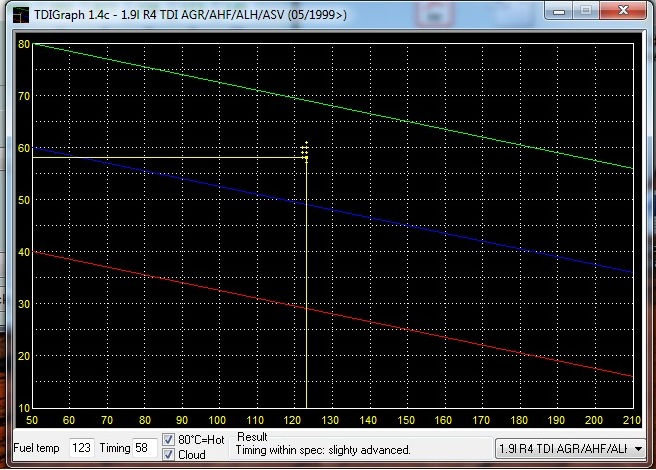Click the Timing value input box

[x=143, y=448]
